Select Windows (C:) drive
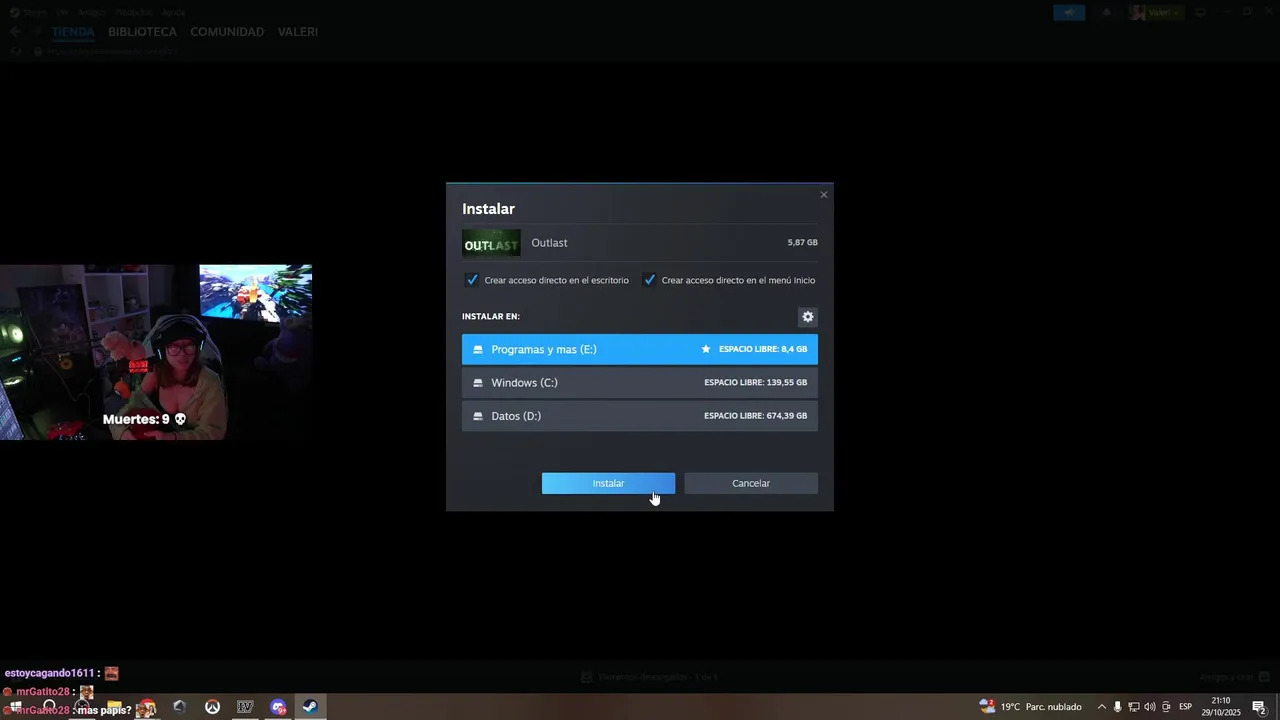 (x=640, y=383)
